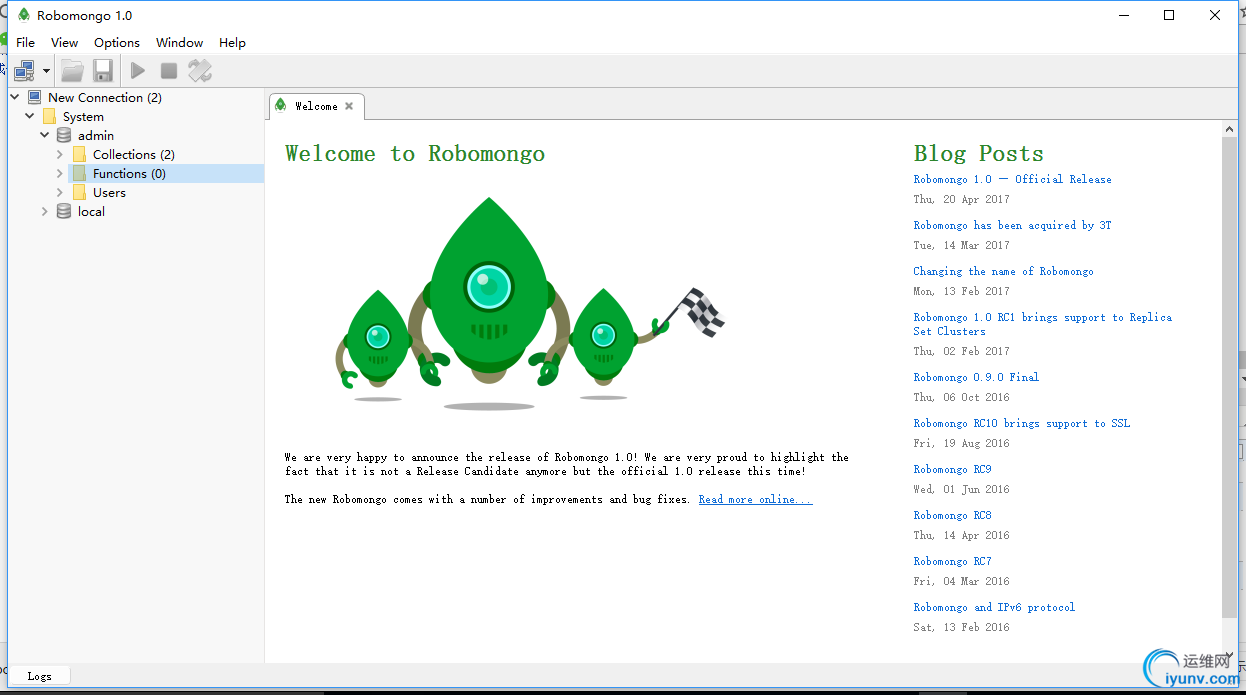Click the date Tue, 14 Mar 2017
The image size is (1246, 695).
click(961, 245)
